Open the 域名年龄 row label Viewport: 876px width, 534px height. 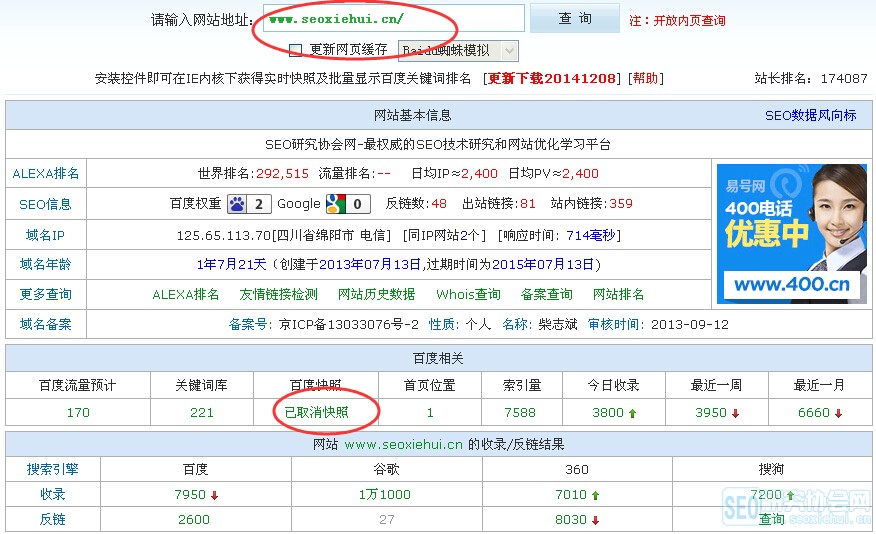46,264
